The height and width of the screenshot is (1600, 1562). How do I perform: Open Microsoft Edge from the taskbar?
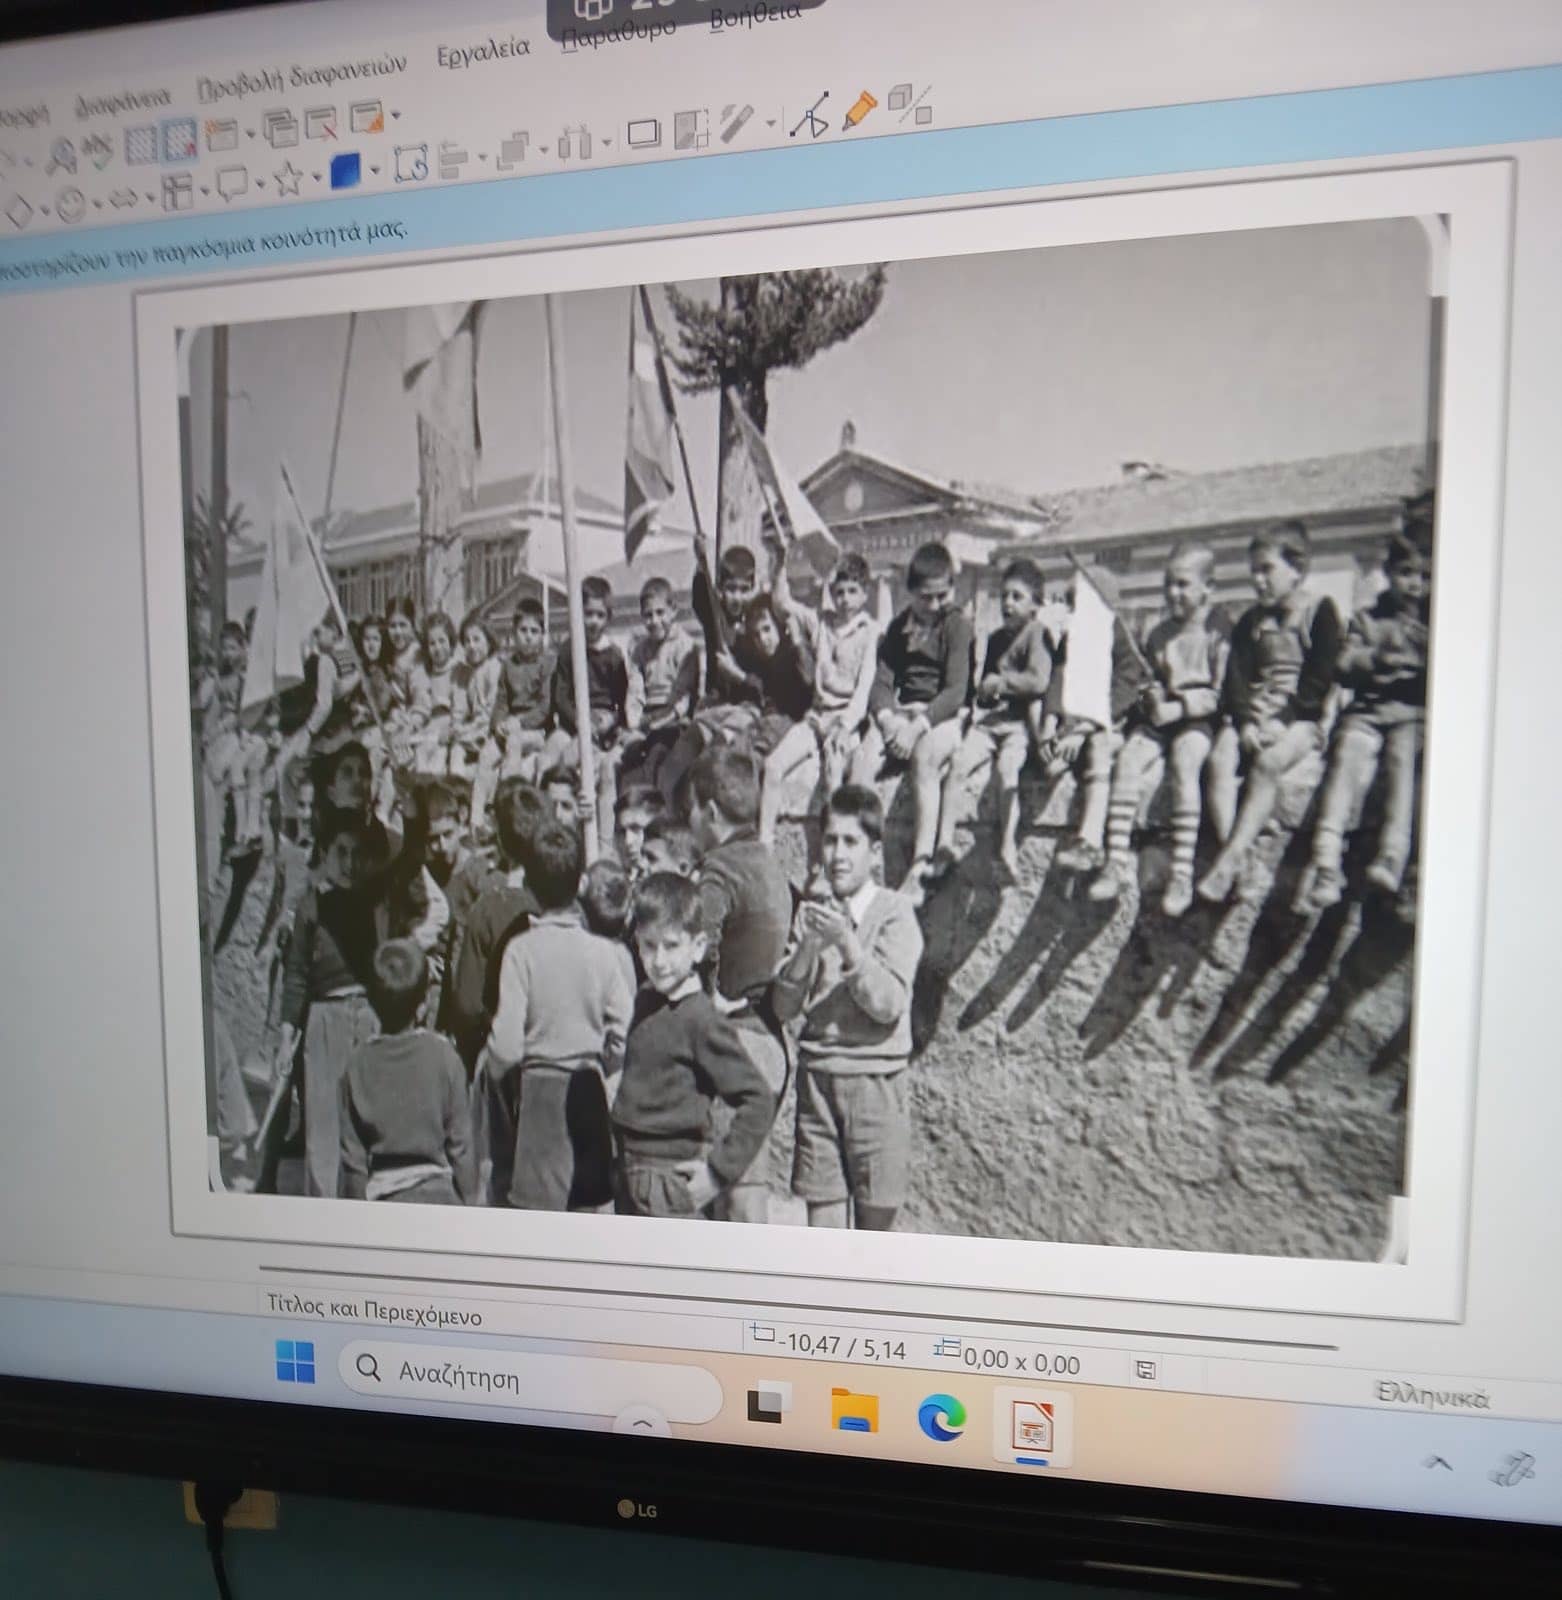[x=942, y=1416]
